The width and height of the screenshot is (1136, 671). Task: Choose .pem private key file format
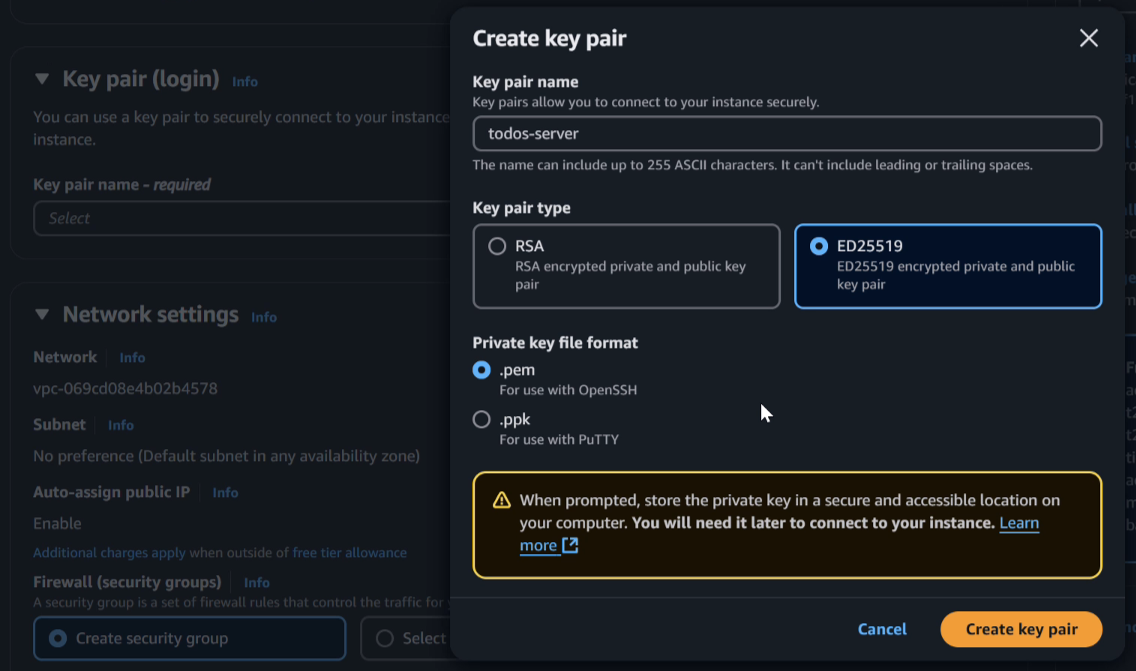click(481, 370)
